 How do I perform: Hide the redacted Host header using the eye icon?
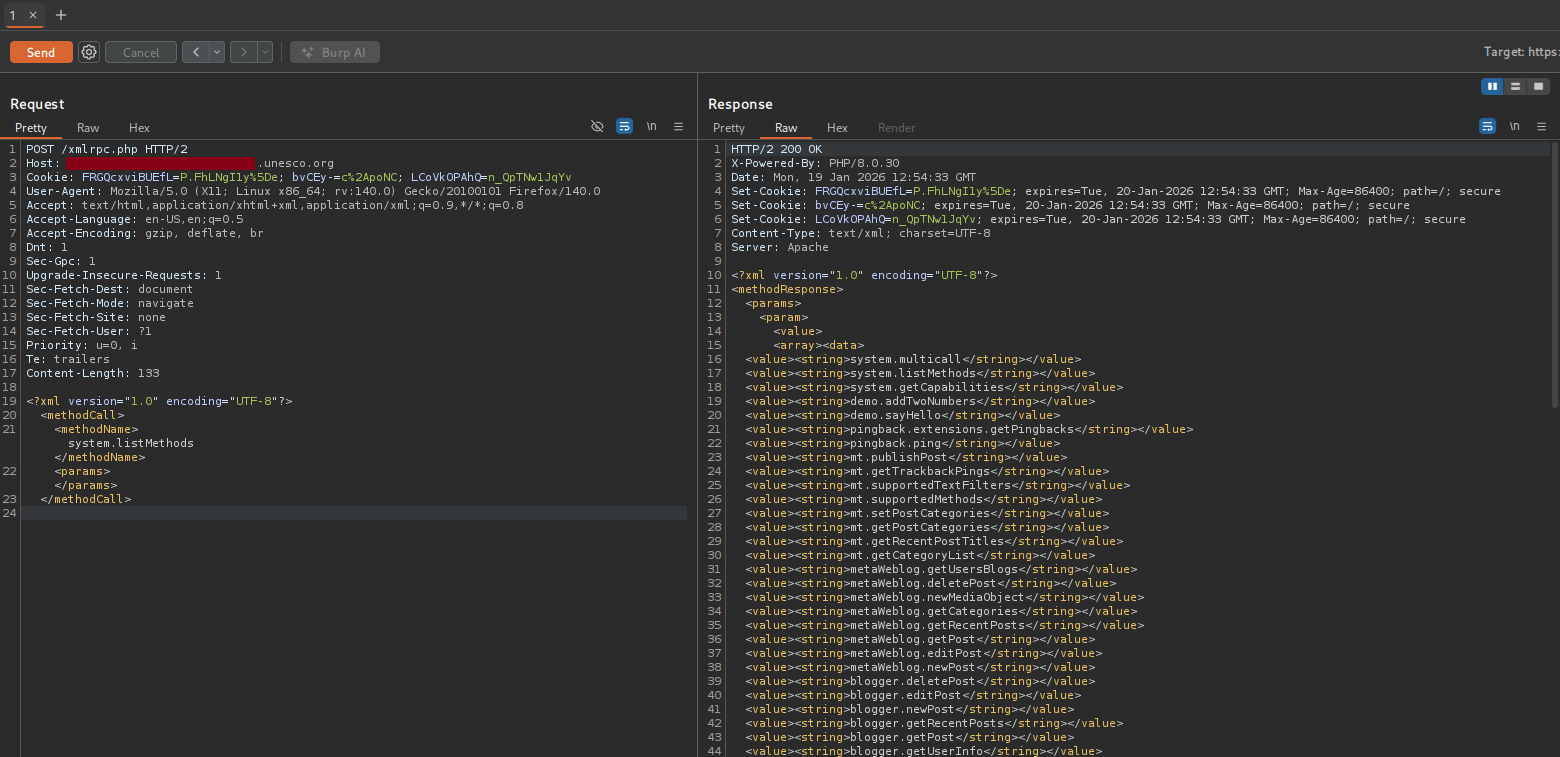coord(597,126)
